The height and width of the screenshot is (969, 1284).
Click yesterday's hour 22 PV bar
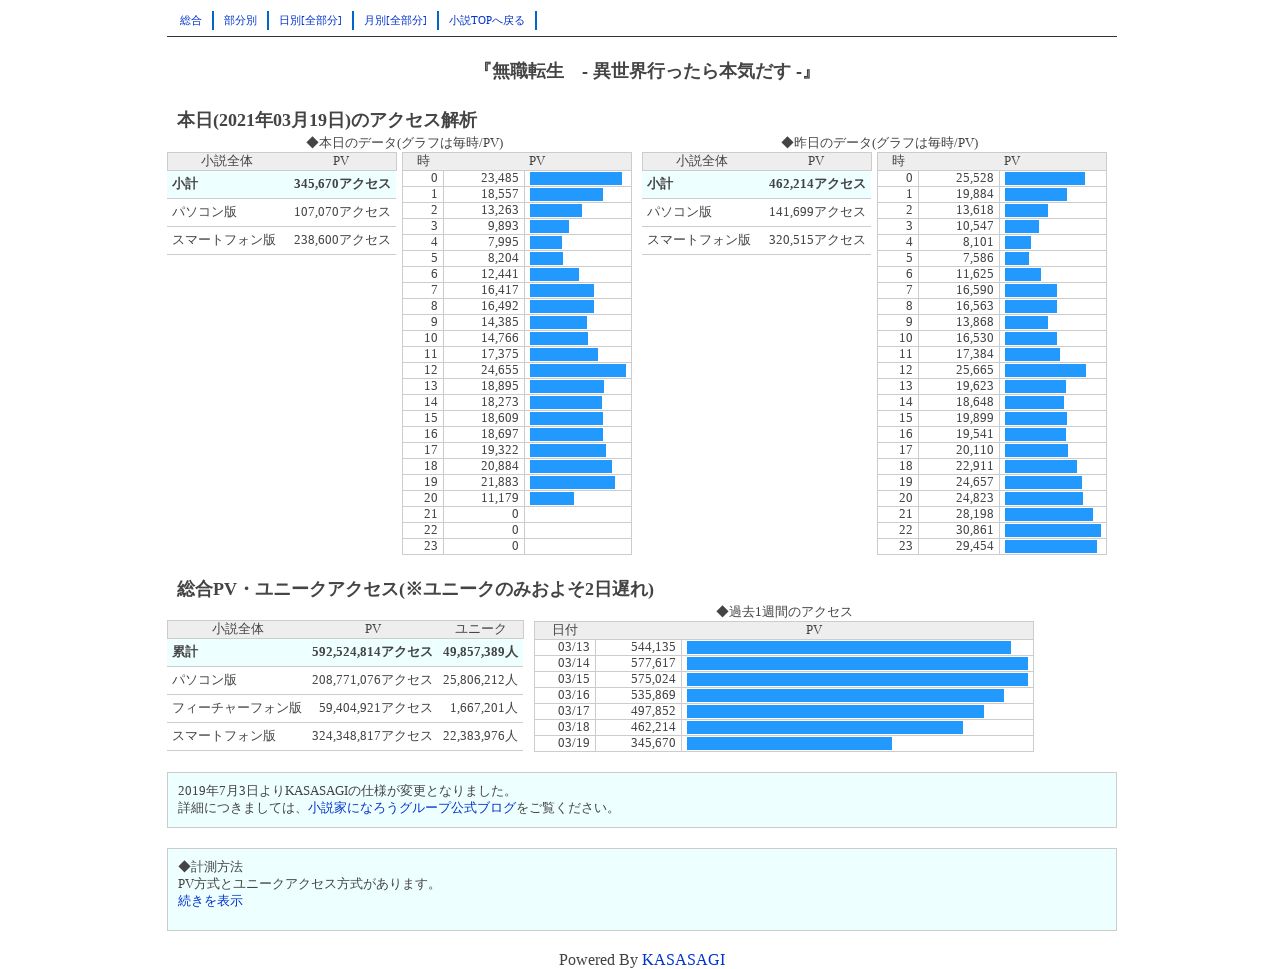tap(1053, 530)
